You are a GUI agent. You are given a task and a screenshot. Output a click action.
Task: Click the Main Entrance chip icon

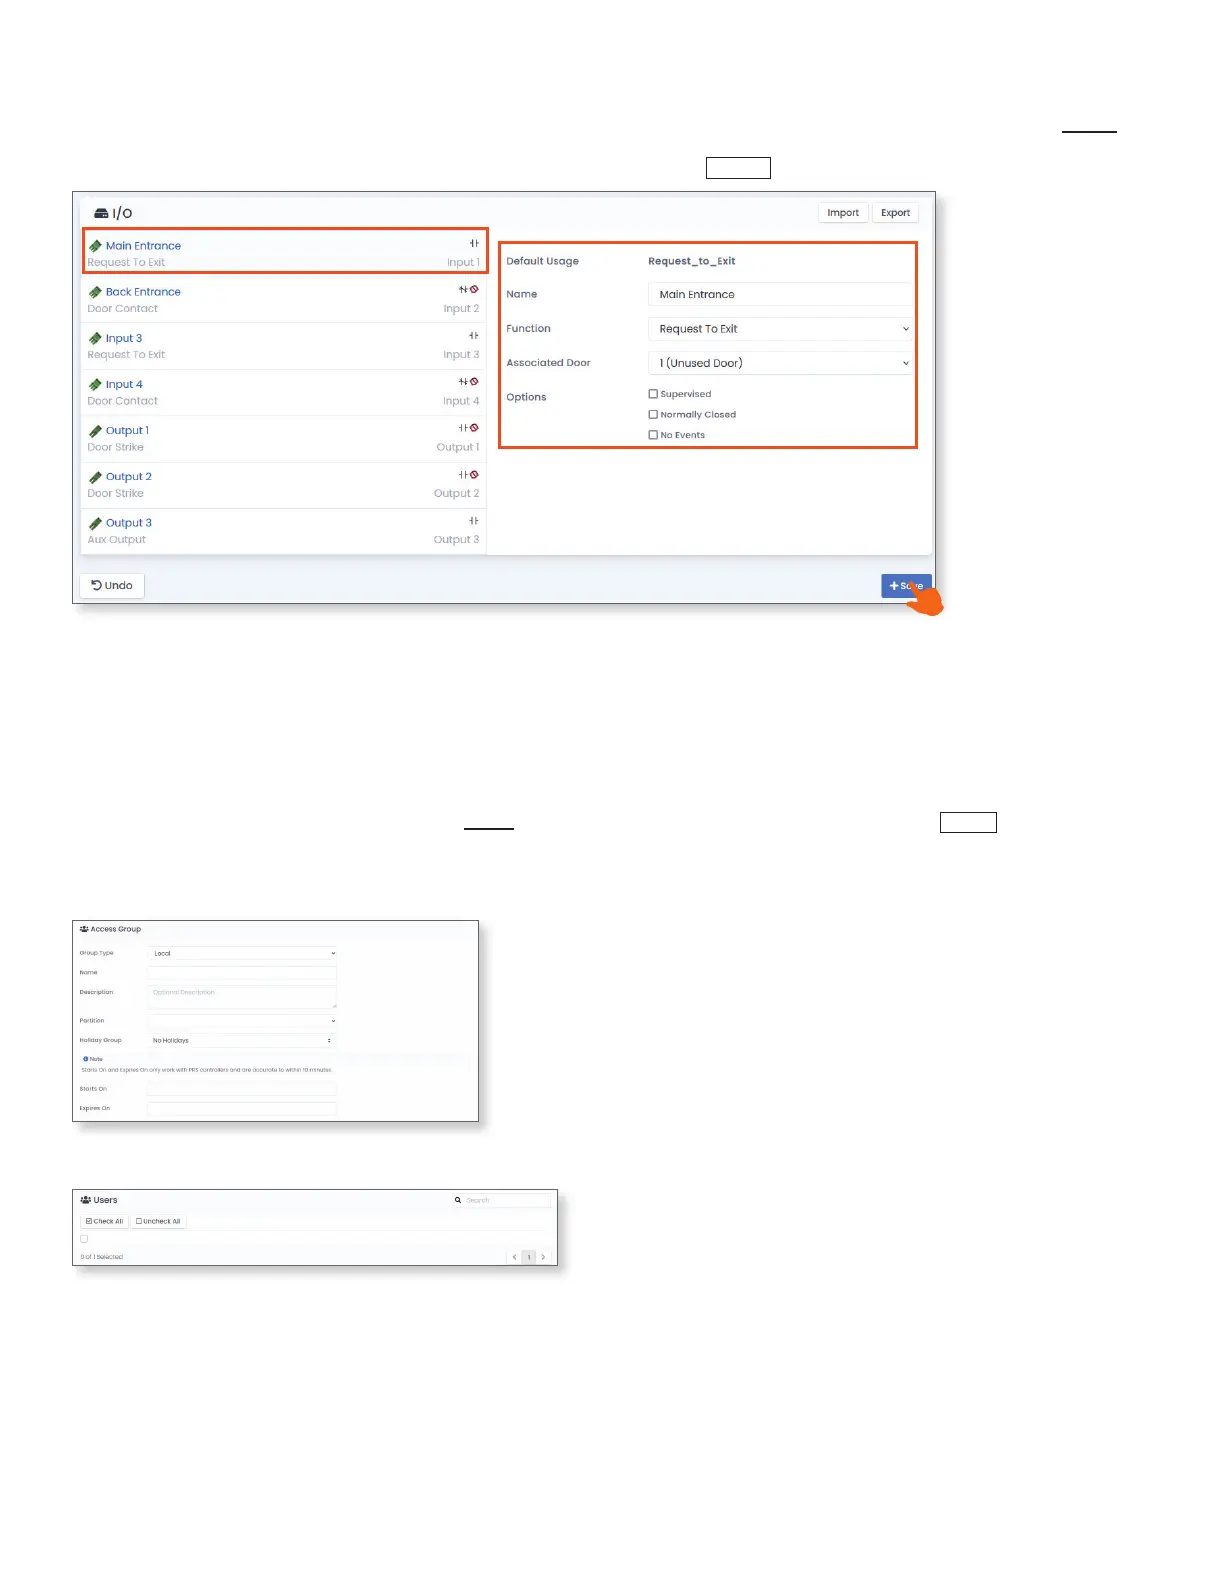pos(95,246)
